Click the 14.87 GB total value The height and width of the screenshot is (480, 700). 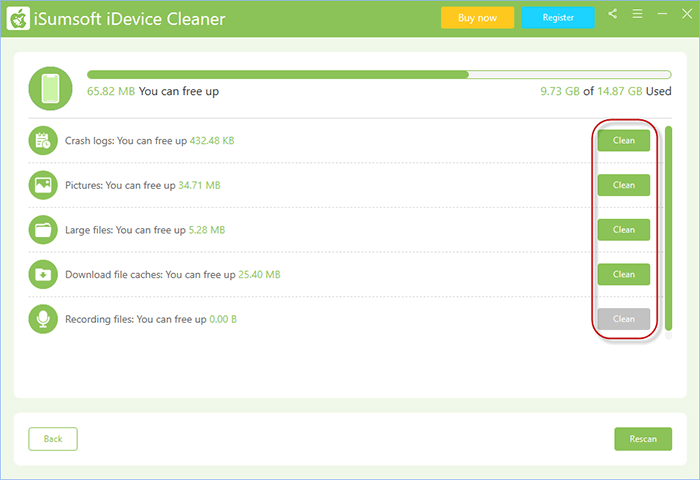620,92
